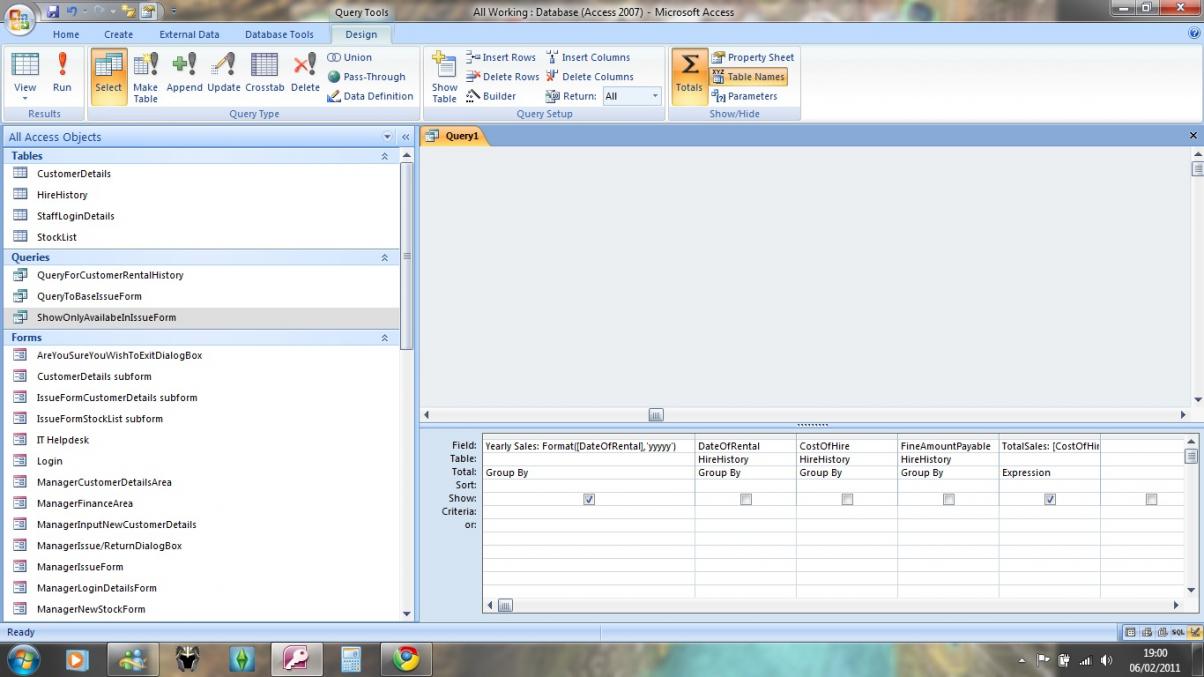
Task: Collapse the Forms group
Action: (x=384, y=338)
